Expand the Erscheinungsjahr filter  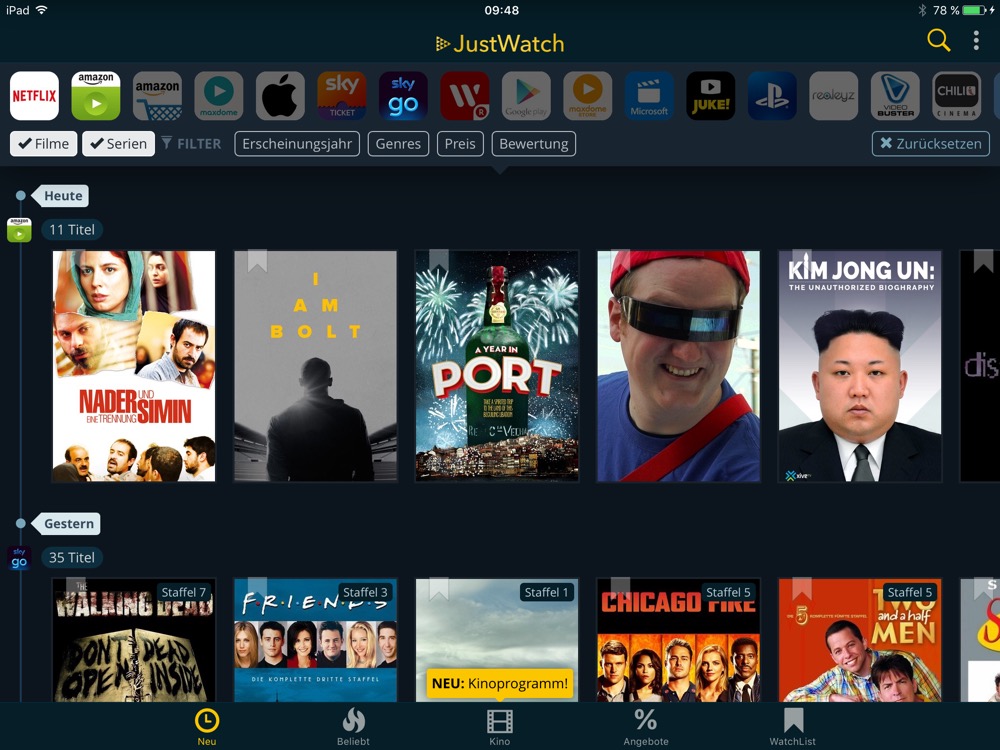(297, 144)
